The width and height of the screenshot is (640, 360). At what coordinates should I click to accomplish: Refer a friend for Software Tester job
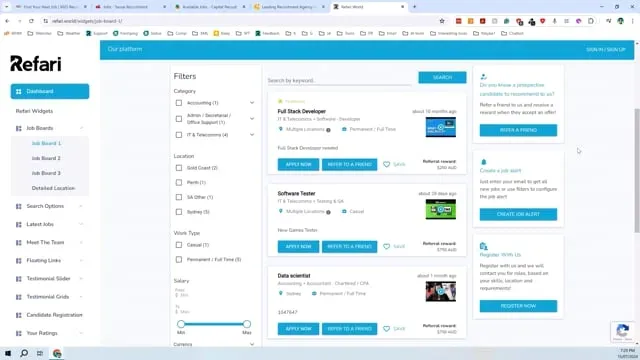click(349, 247)
